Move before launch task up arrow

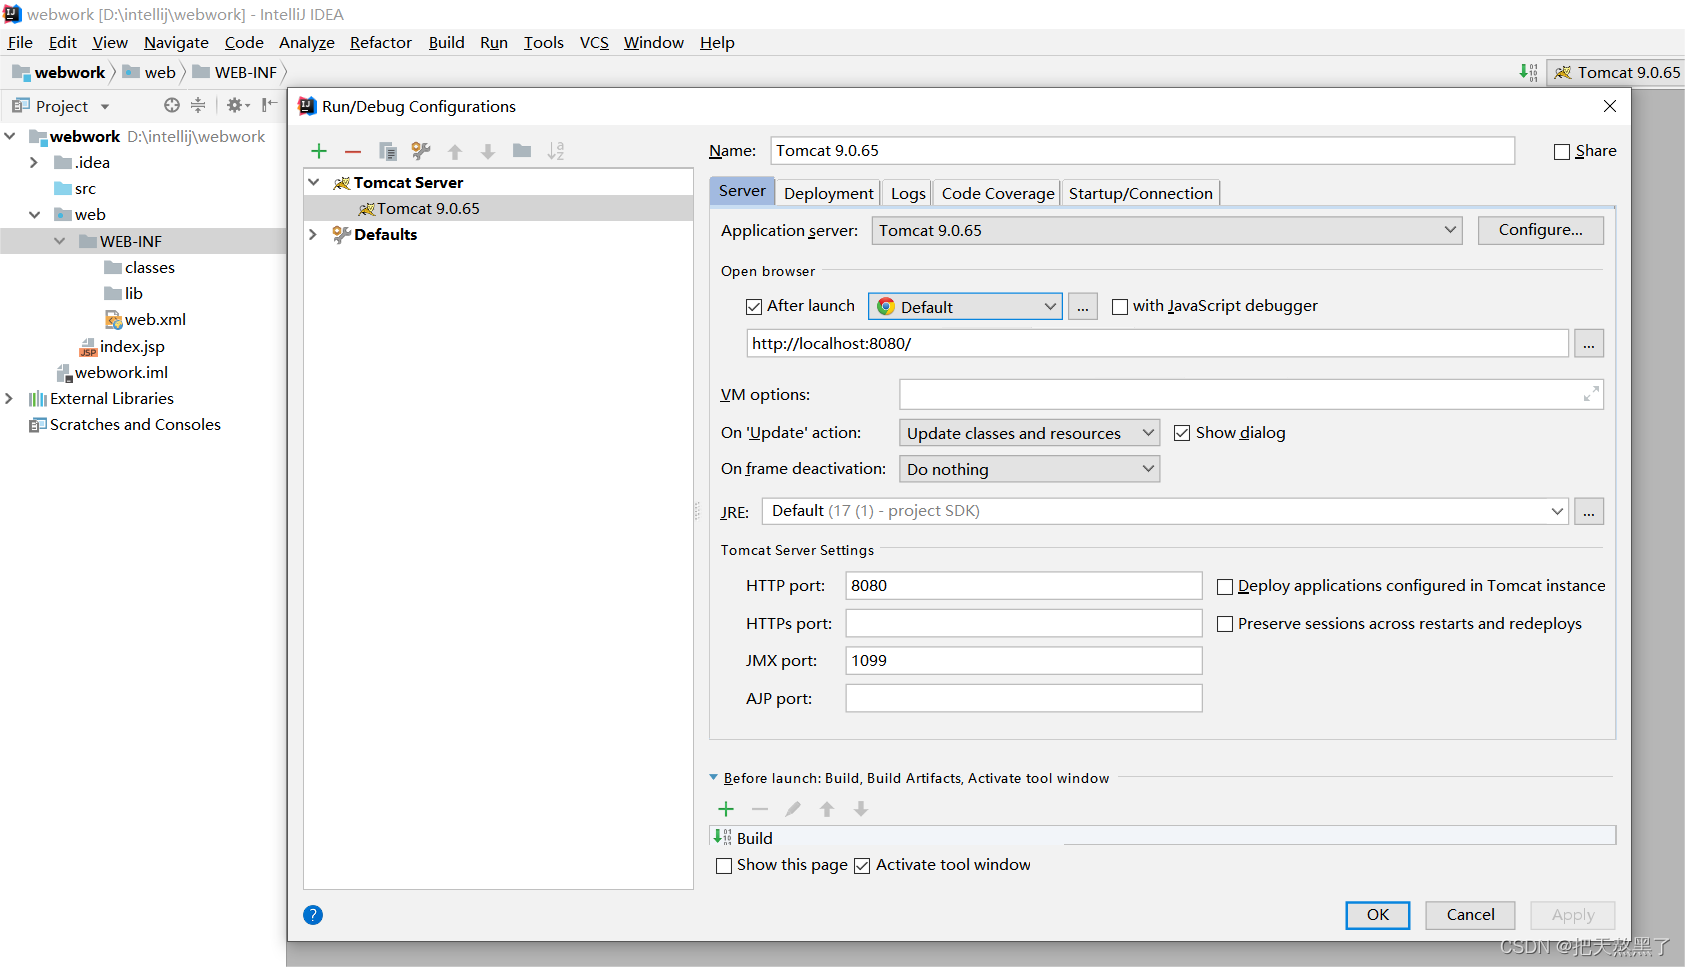pos(827,809)
